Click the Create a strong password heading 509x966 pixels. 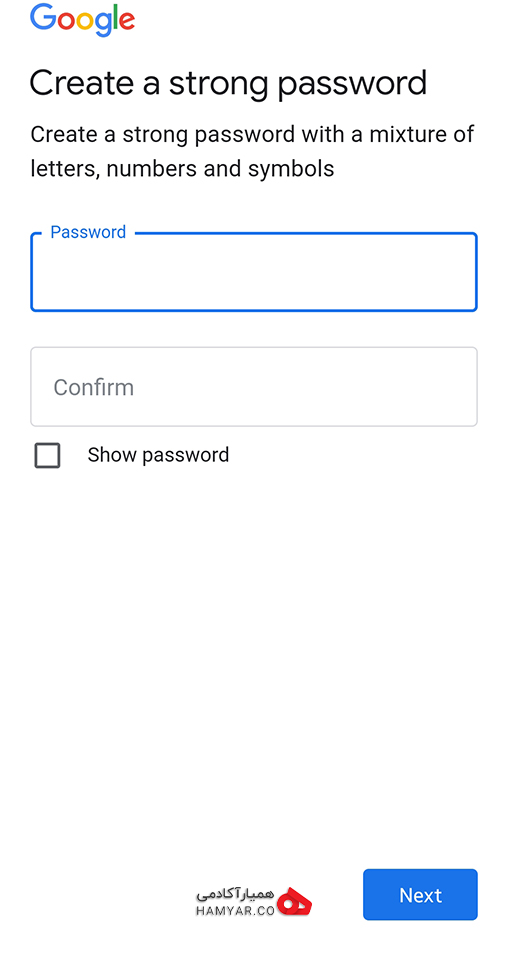coord(229,84)
